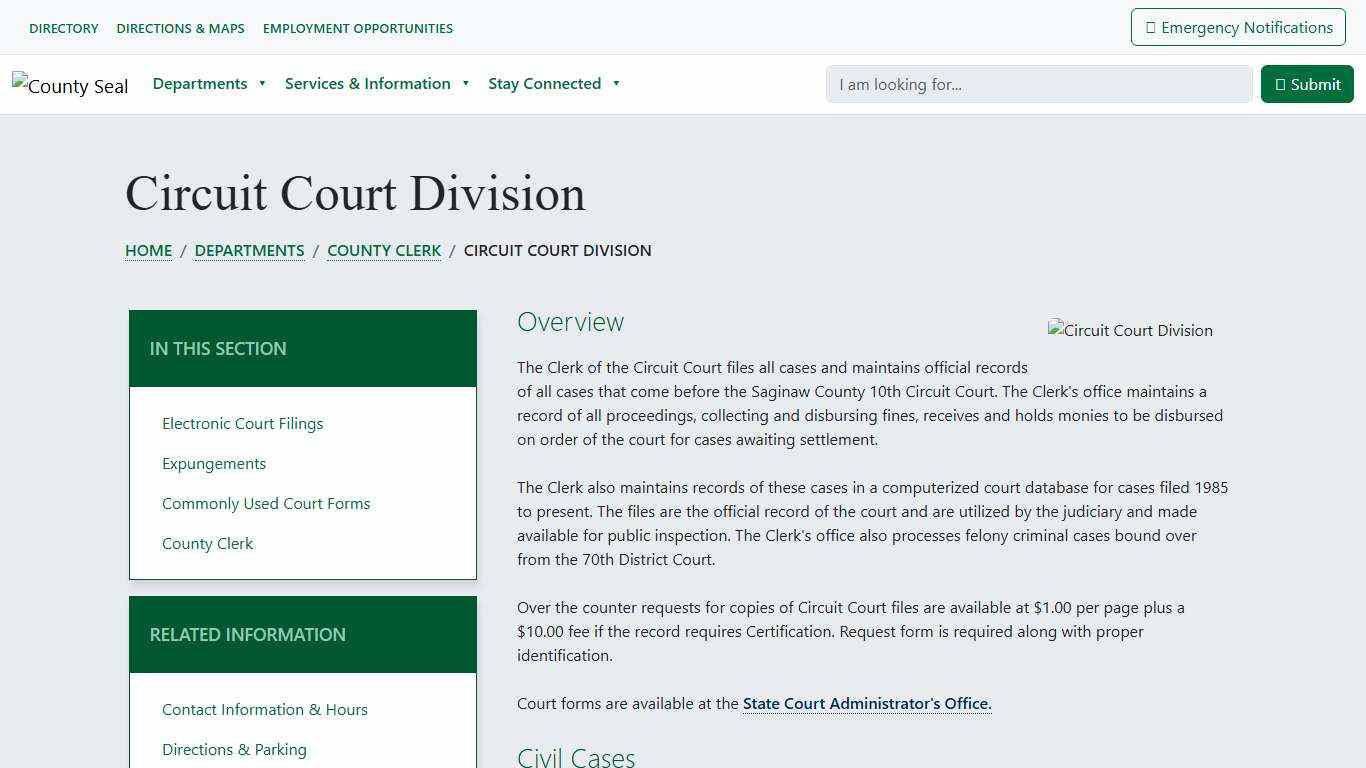Click the County Seal logo

point(70,85)
